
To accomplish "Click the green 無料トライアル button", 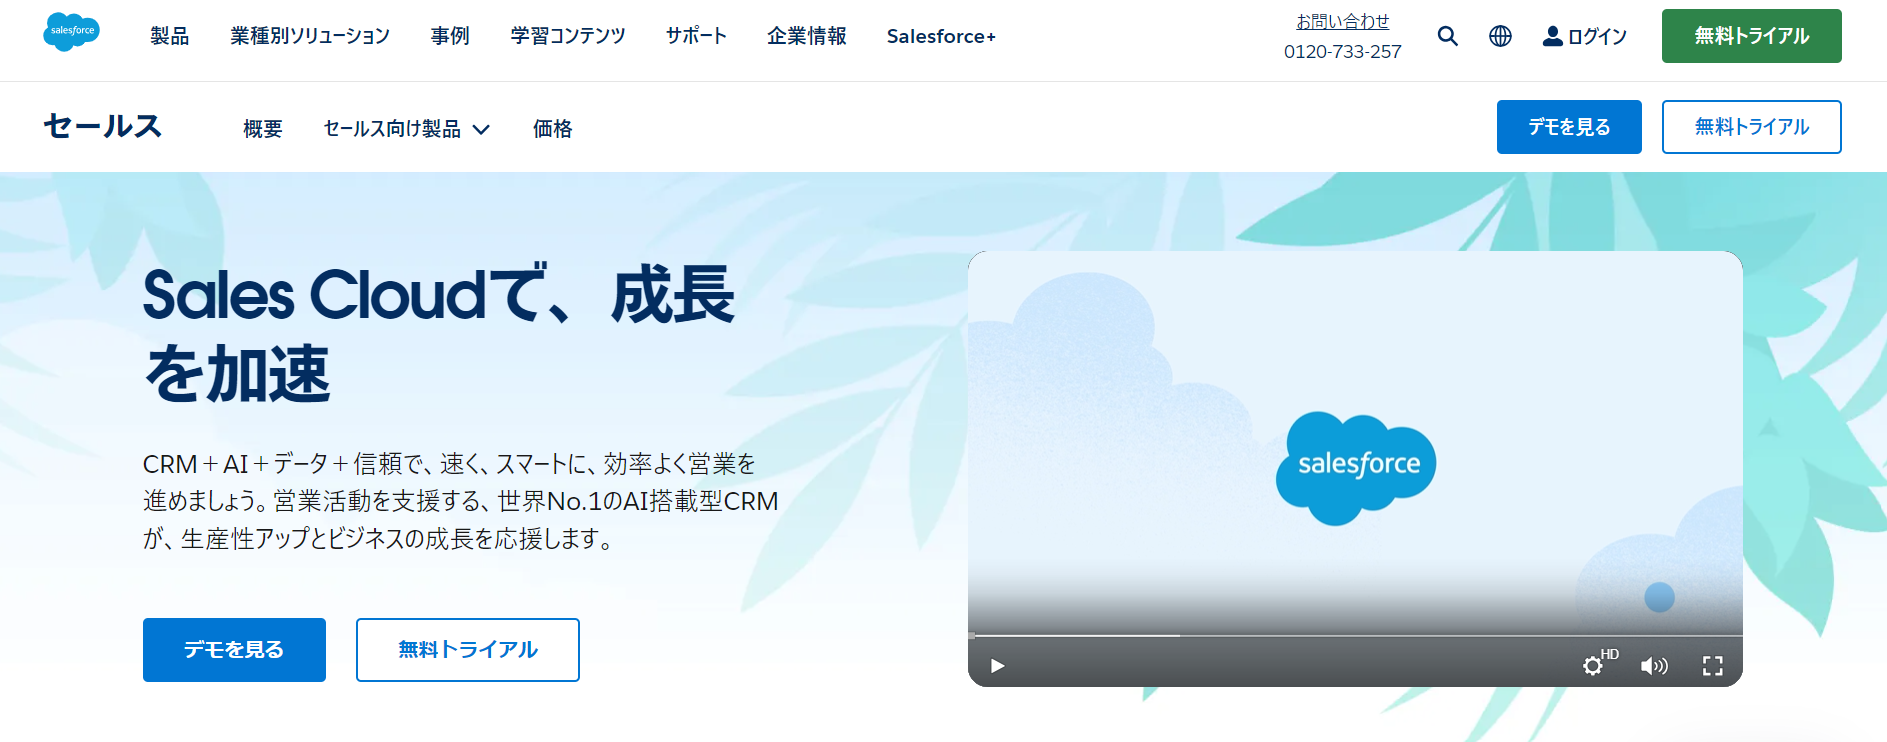I will [1751, 36].
